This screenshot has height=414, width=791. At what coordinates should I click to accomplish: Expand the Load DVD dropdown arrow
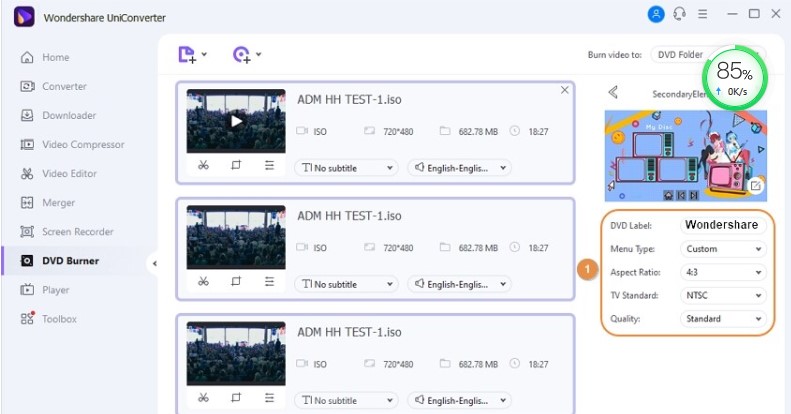[259, 54]
